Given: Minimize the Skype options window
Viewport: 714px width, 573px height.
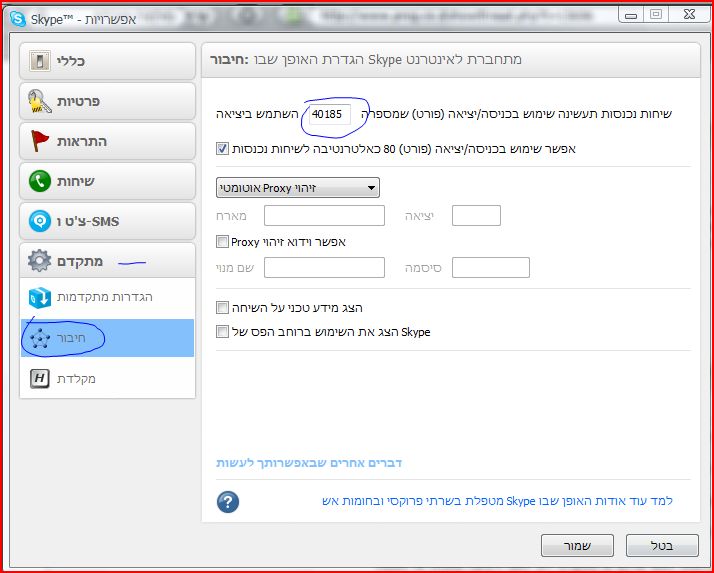Looking at the screenshot, I should [x=631, y=15].
